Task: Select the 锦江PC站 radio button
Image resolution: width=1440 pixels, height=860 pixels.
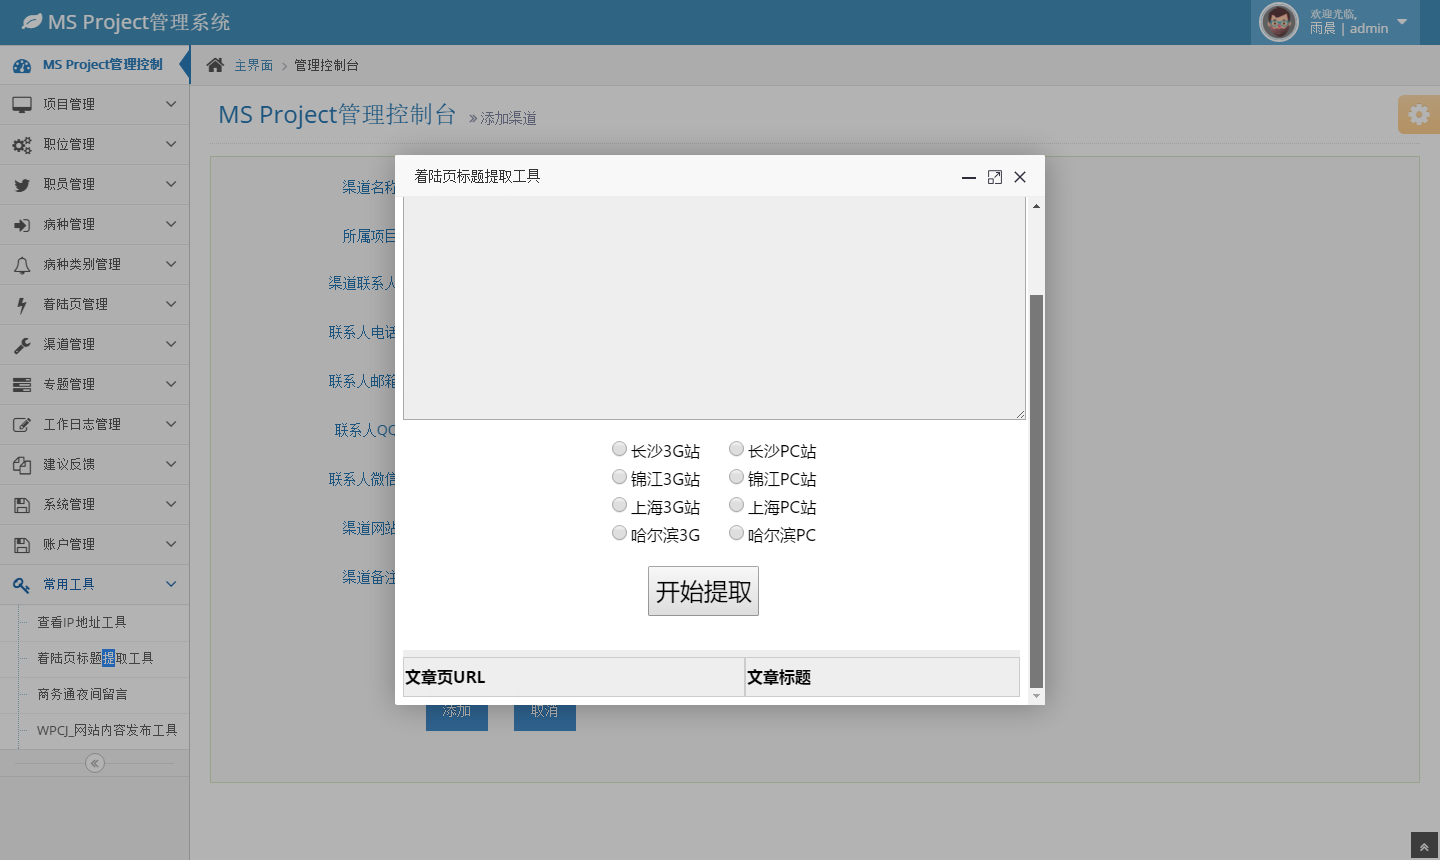Action: pos(737,477)
